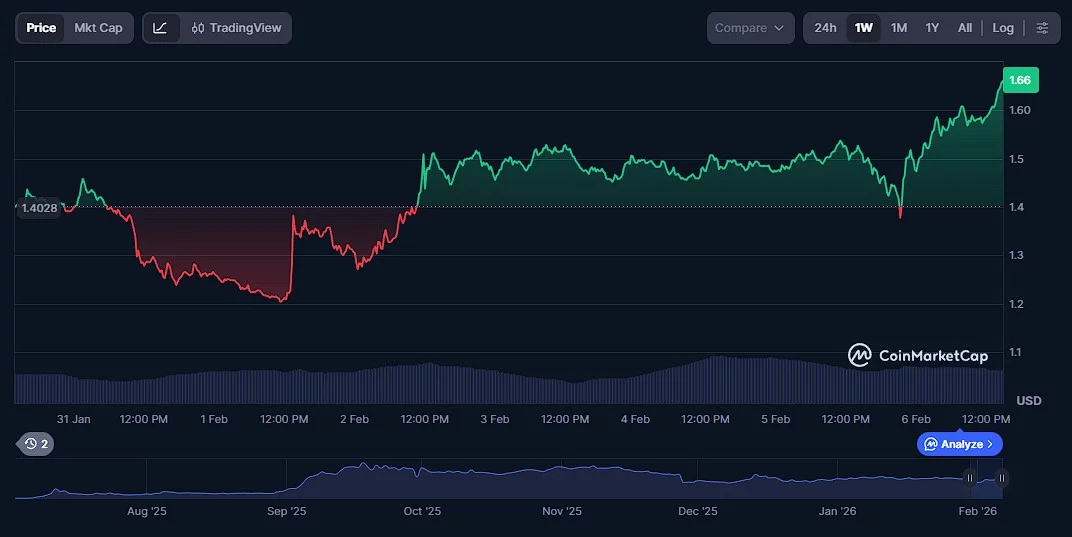Show the 1Y time range

pos(932,28)
